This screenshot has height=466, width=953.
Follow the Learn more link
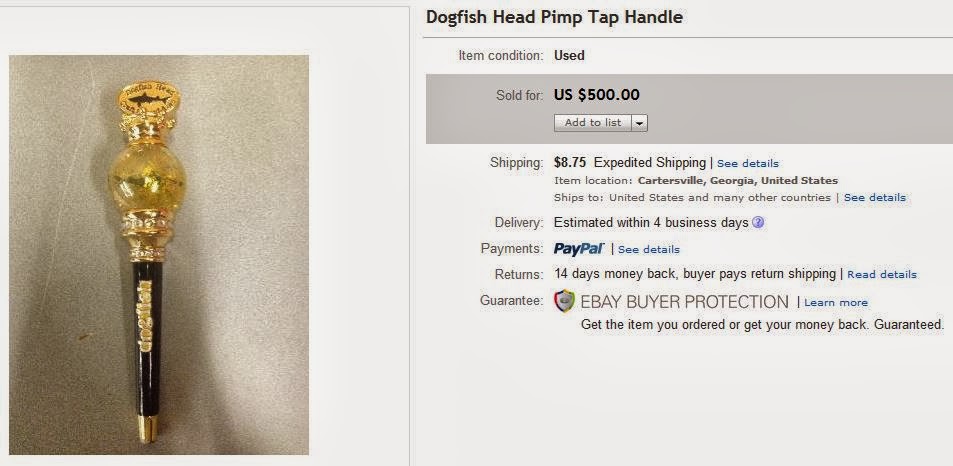(x=835, y=302)
